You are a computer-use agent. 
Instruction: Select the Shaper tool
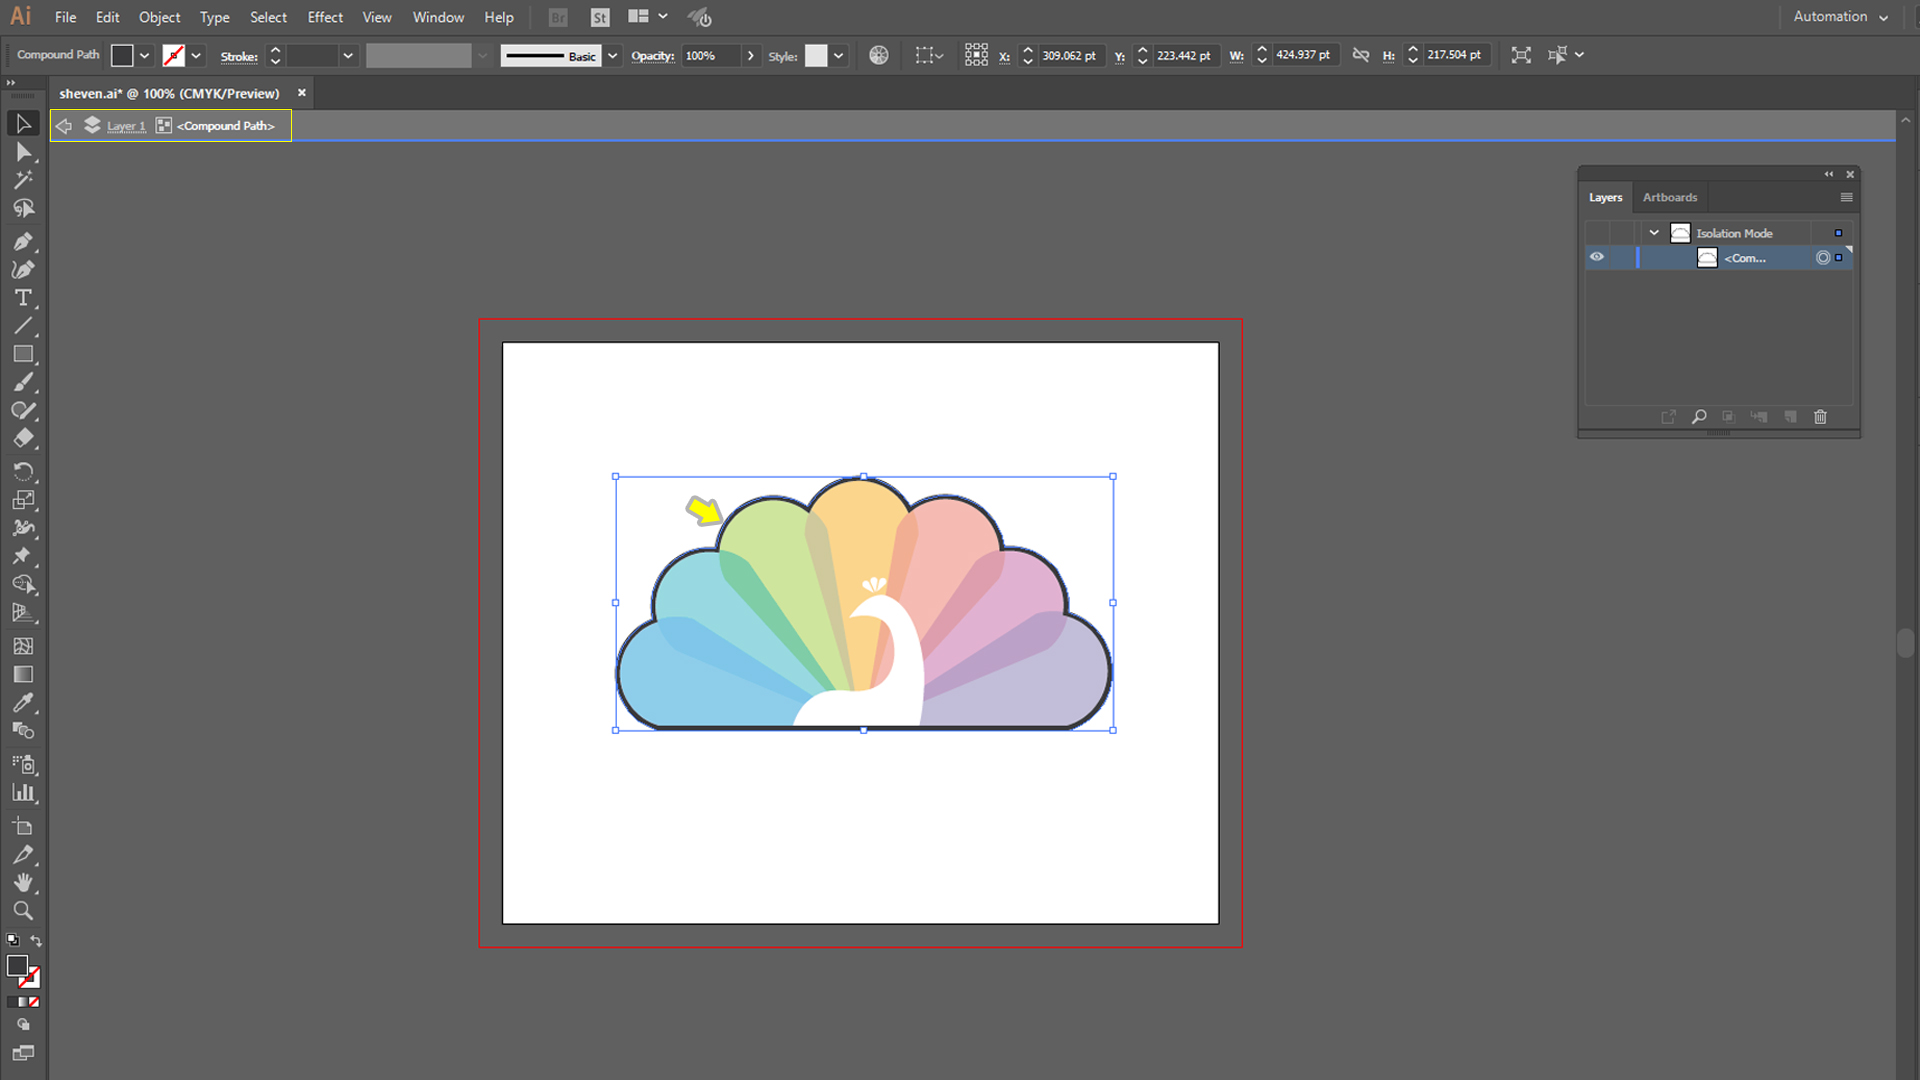[23, 410]
